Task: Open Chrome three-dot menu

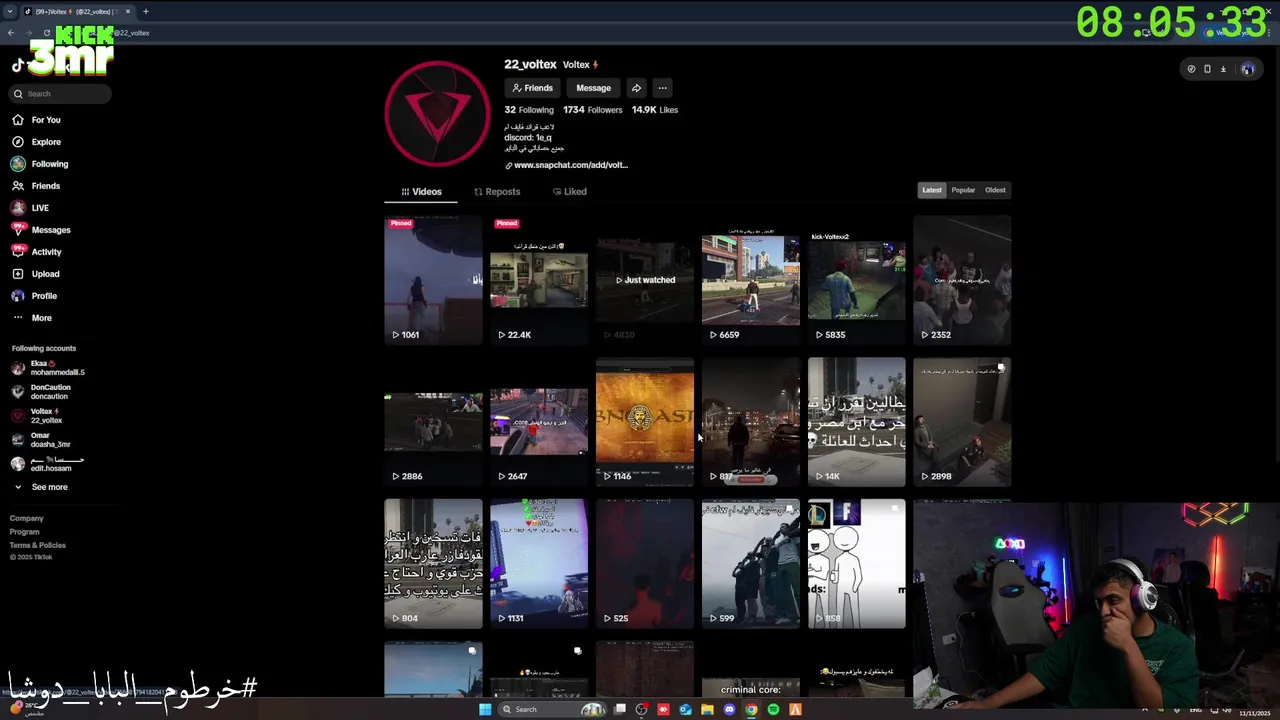Action: (1270, 33)
